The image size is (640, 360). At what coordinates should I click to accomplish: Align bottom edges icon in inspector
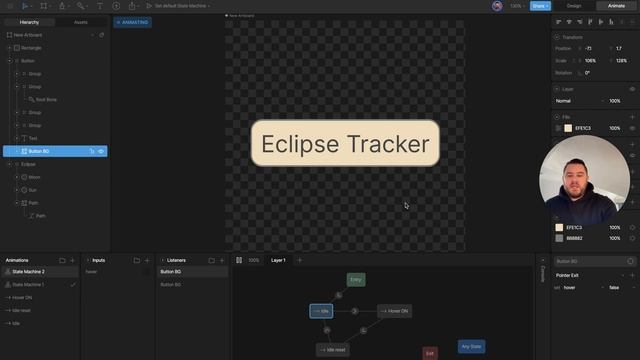(611, 22)
